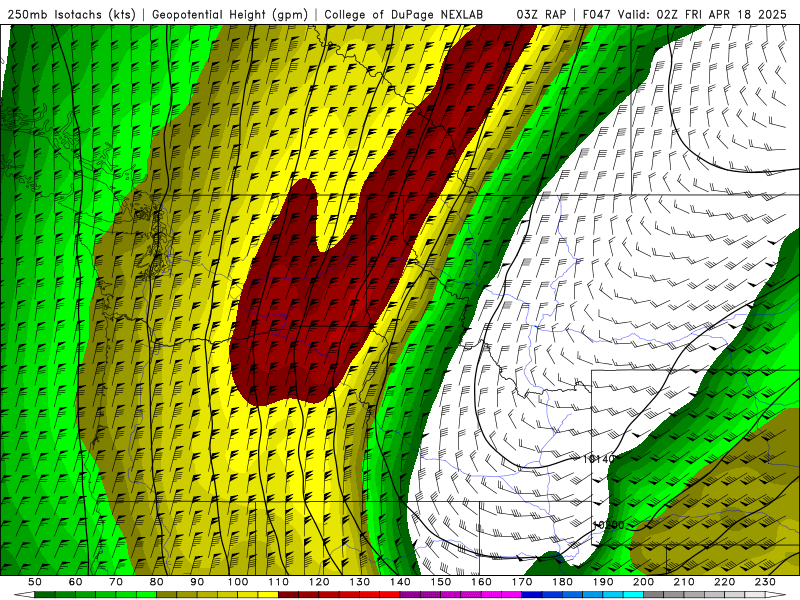
Task: Click the 140 value on the color scale
Action: [x=400, y=582]
